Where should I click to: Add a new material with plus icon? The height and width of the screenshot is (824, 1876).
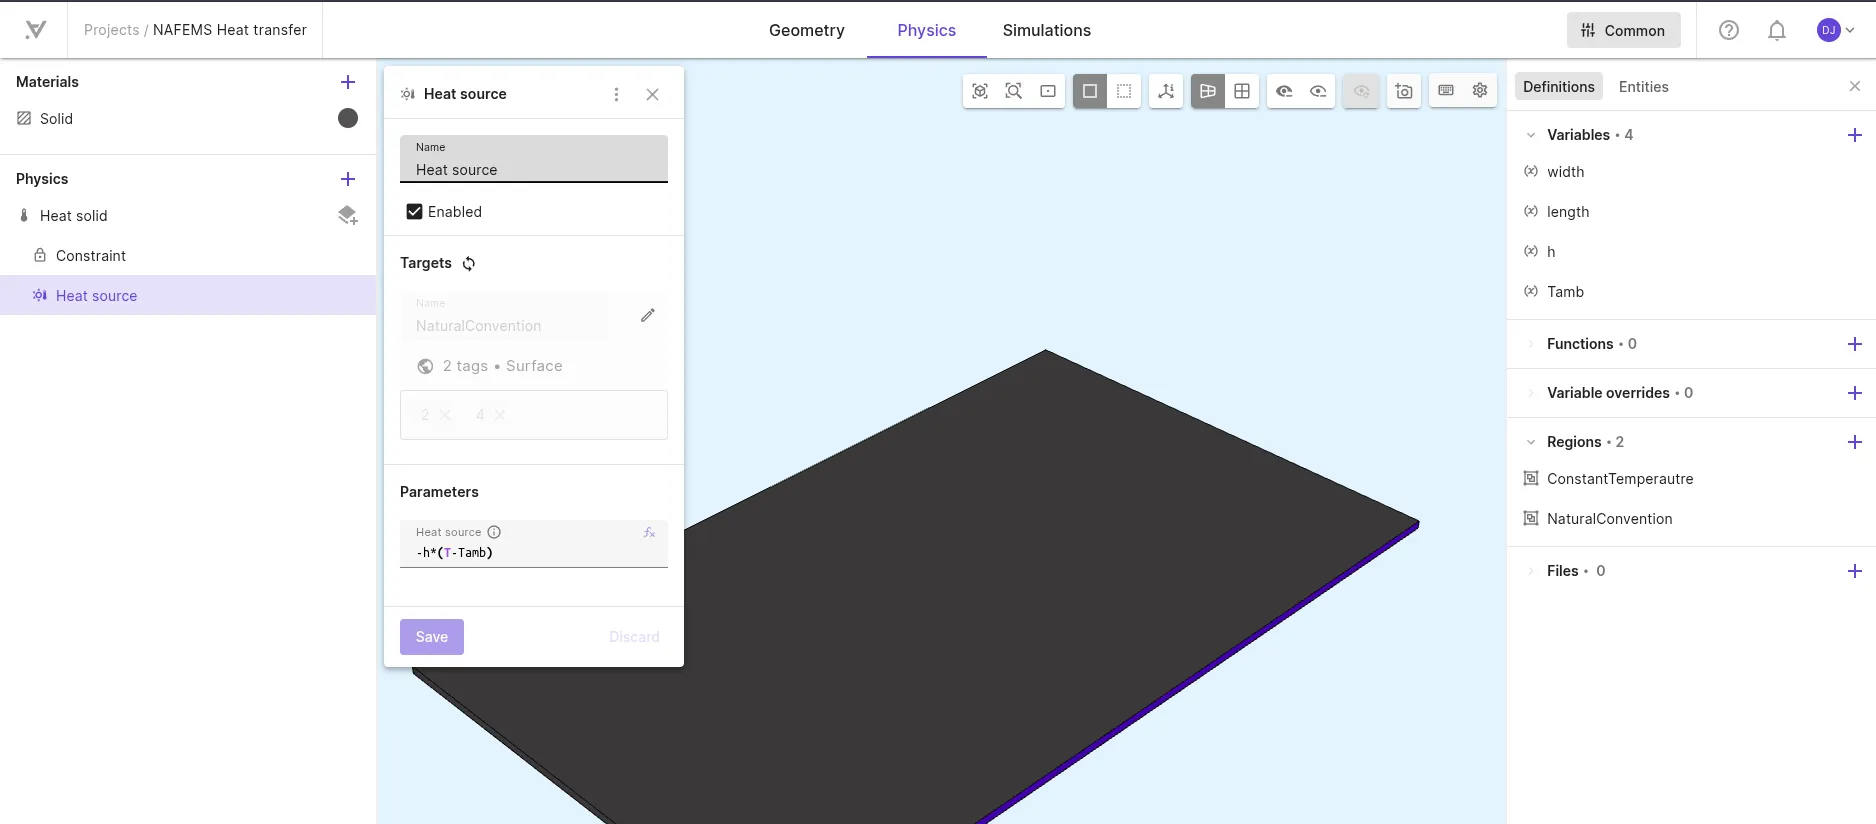pos(348,82)
